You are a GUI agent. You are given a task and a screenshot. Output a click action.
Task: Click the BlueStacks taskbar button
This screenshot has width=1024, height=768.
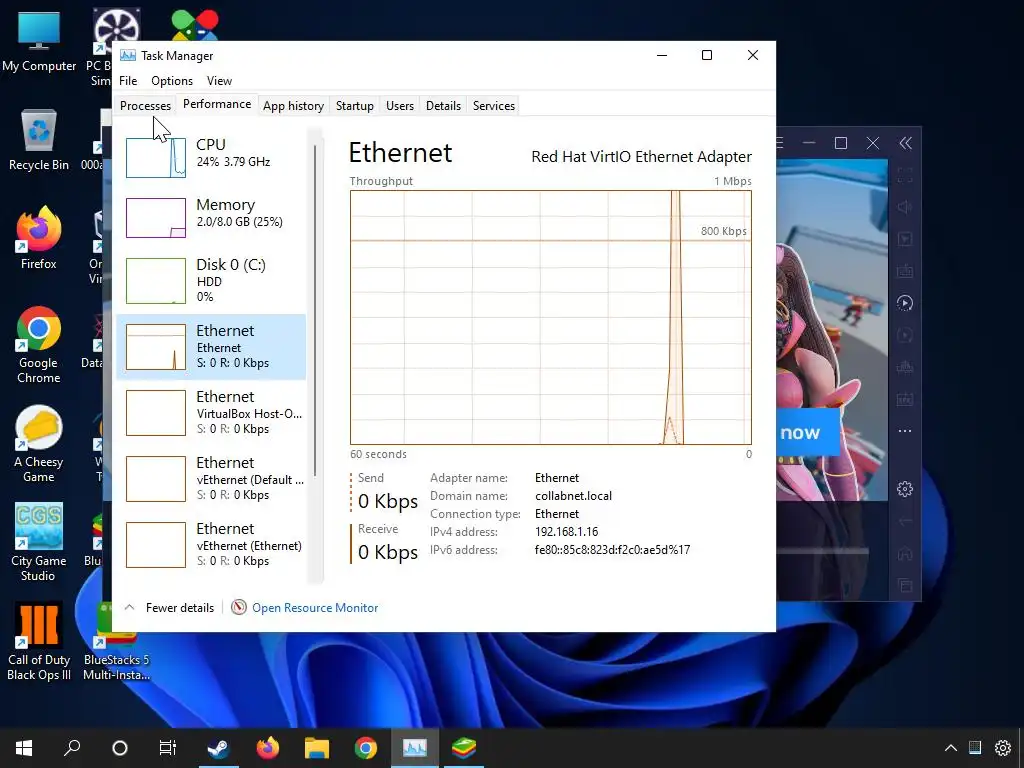click(x=464, y=748)
